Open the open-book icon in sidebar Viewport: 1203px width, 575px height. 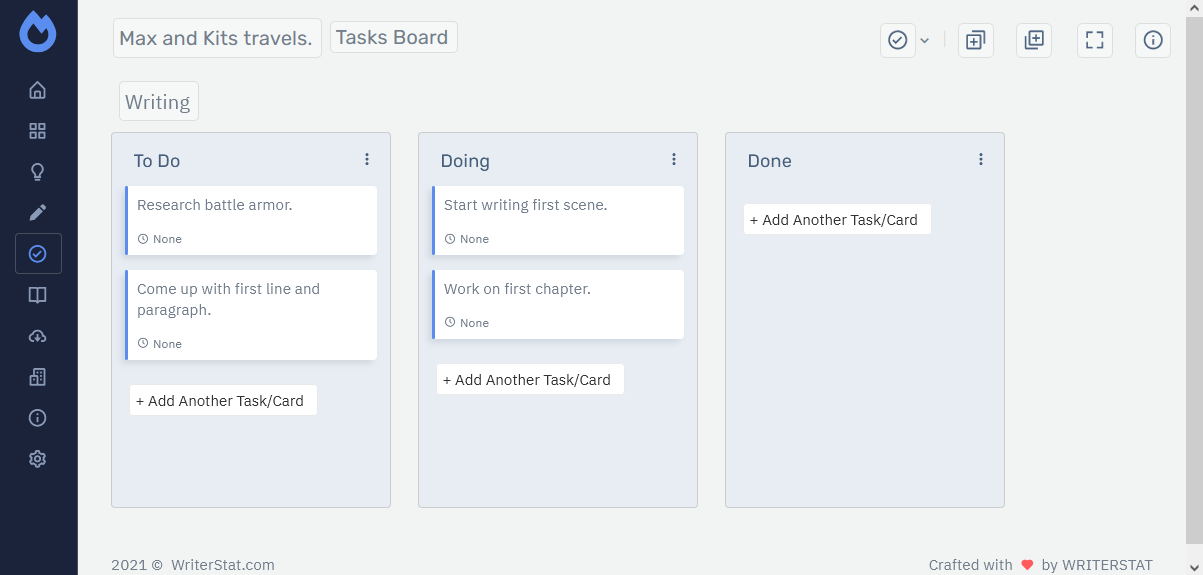[38, 295]
